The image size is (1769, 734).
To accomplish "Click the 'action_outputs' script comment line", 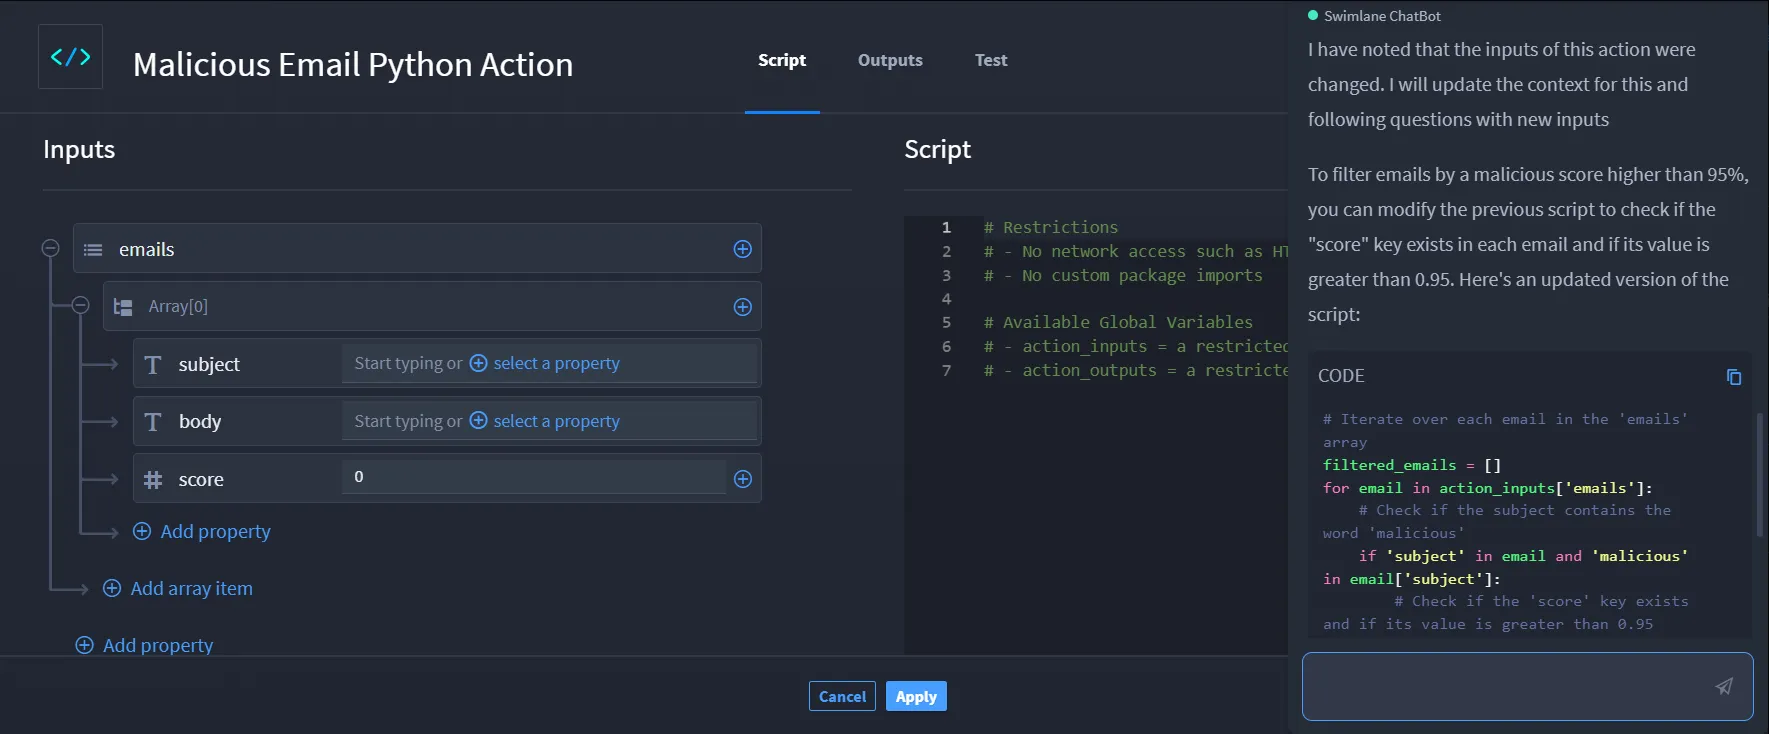I will point(1136,370).
